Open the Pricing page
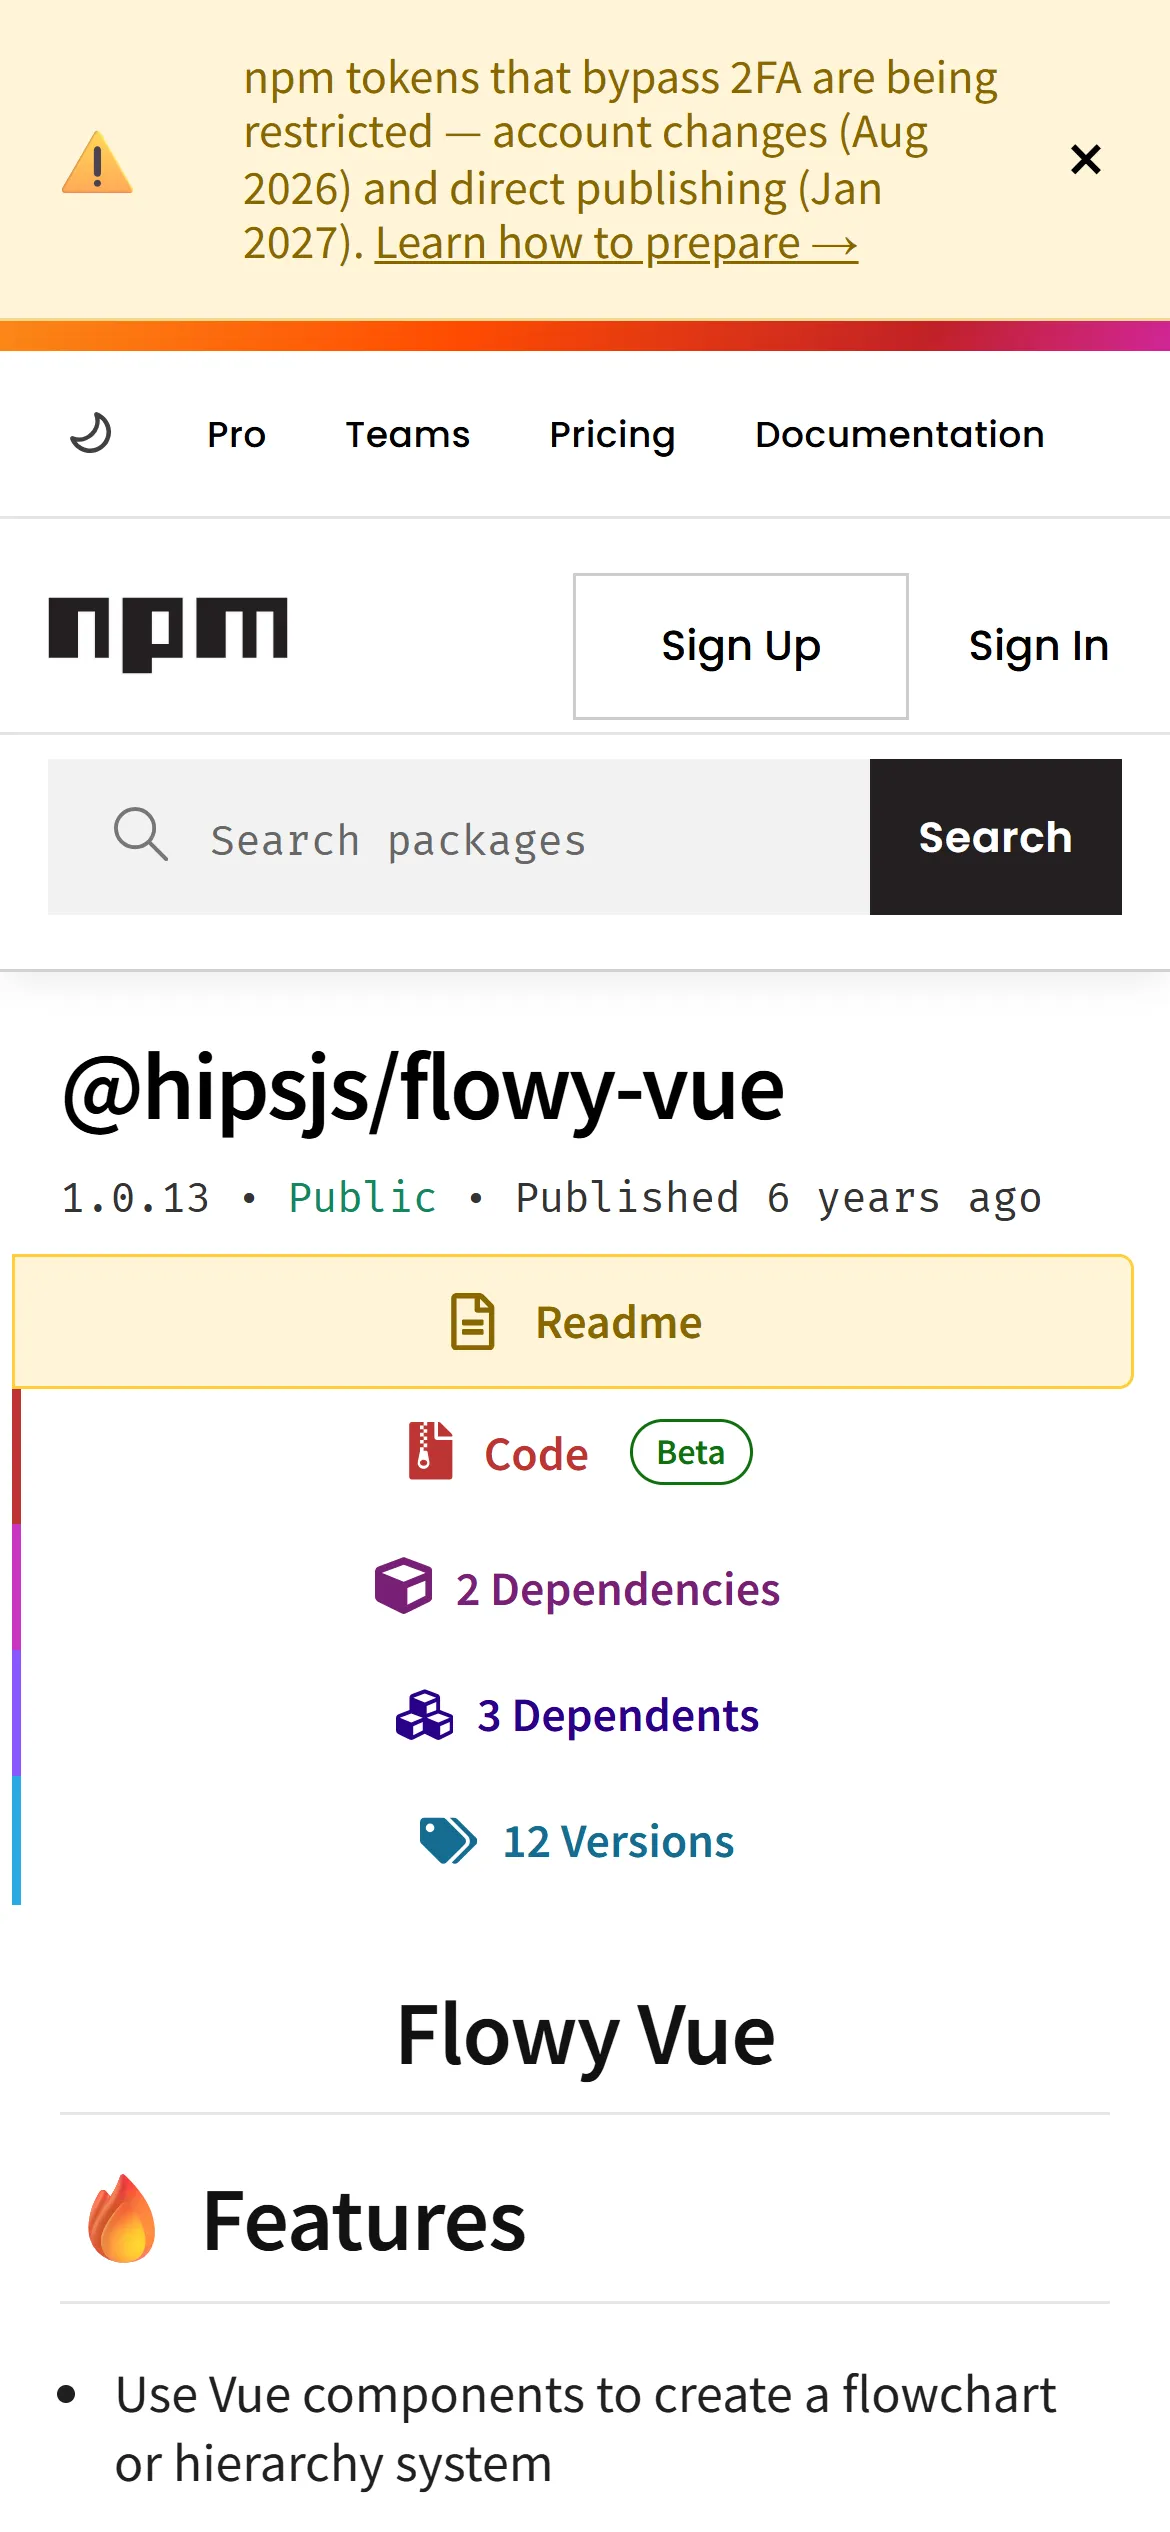This screenshot has width=1170, height=2532. (x=612, y=434)
